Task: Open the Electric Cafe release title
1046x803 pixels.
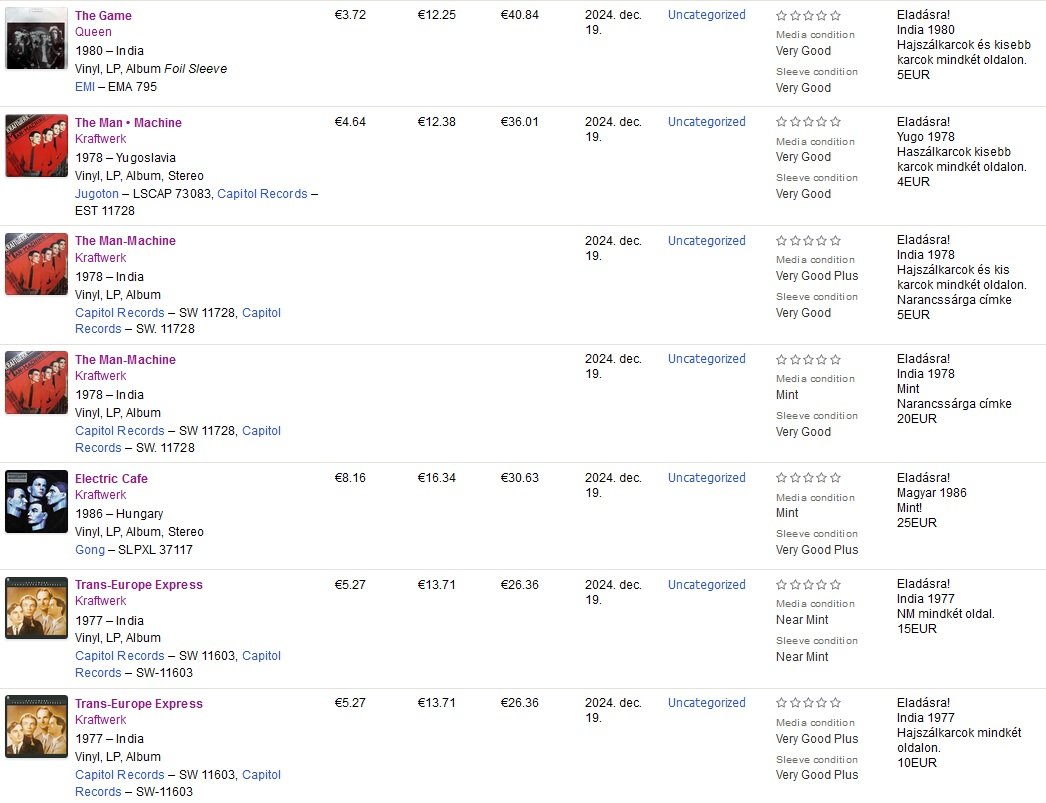Action: (x=111, y=479)
